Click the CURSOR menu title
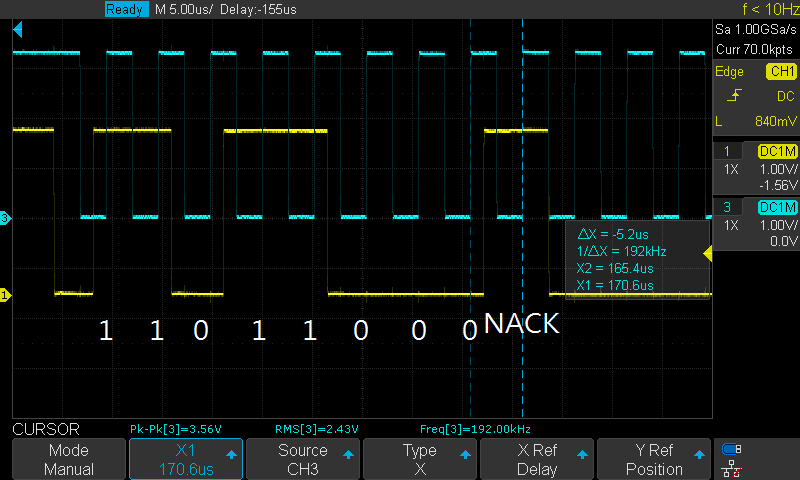 [46, 429]
